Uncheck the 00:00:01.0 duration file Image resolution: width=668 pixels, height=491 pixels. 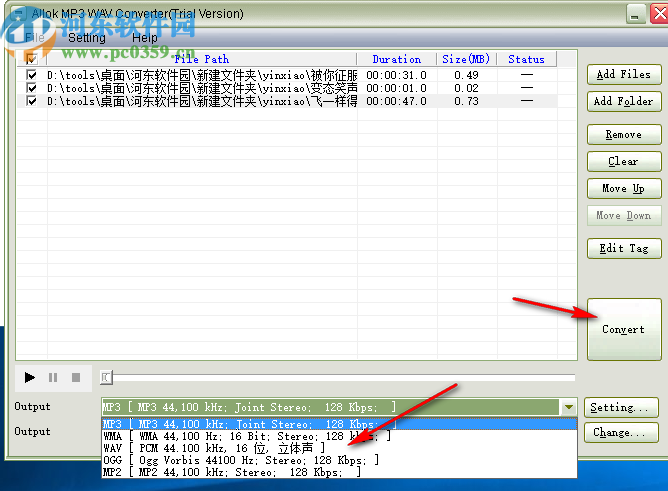[x=31, y=88]
